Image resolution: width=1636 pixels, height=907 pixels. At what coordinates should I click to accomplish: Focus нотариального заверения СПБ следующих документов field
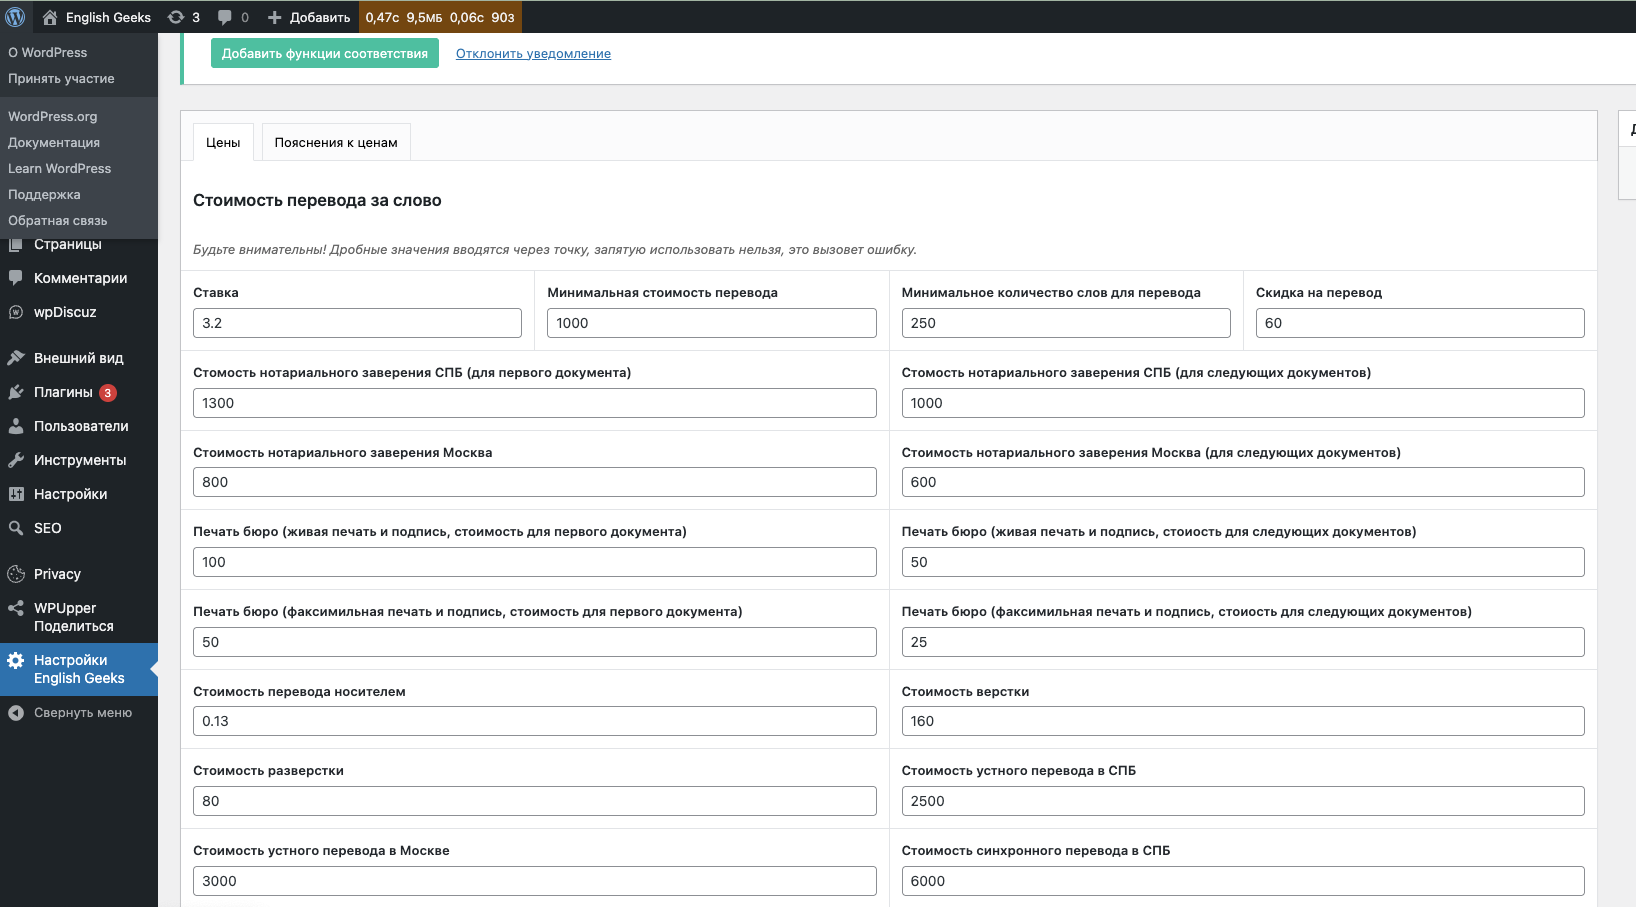click(1243, 403)
